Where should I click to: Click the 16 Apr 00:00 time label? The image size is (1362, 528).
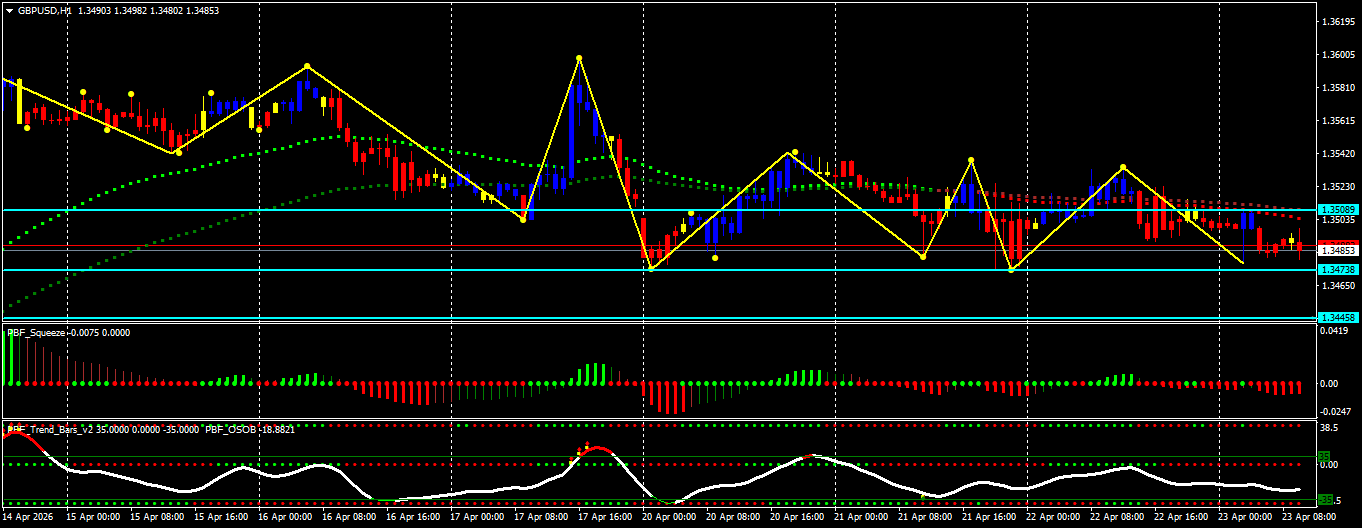click(x=284, y=517)
